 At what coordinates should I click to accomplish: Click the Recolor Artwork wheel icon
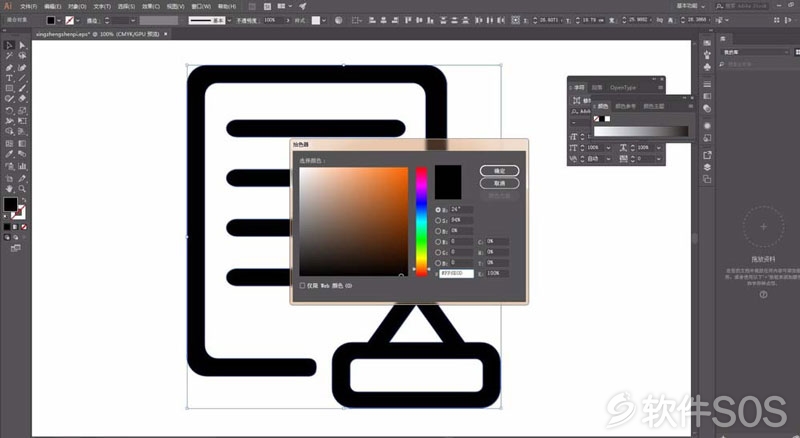(339, 20)
